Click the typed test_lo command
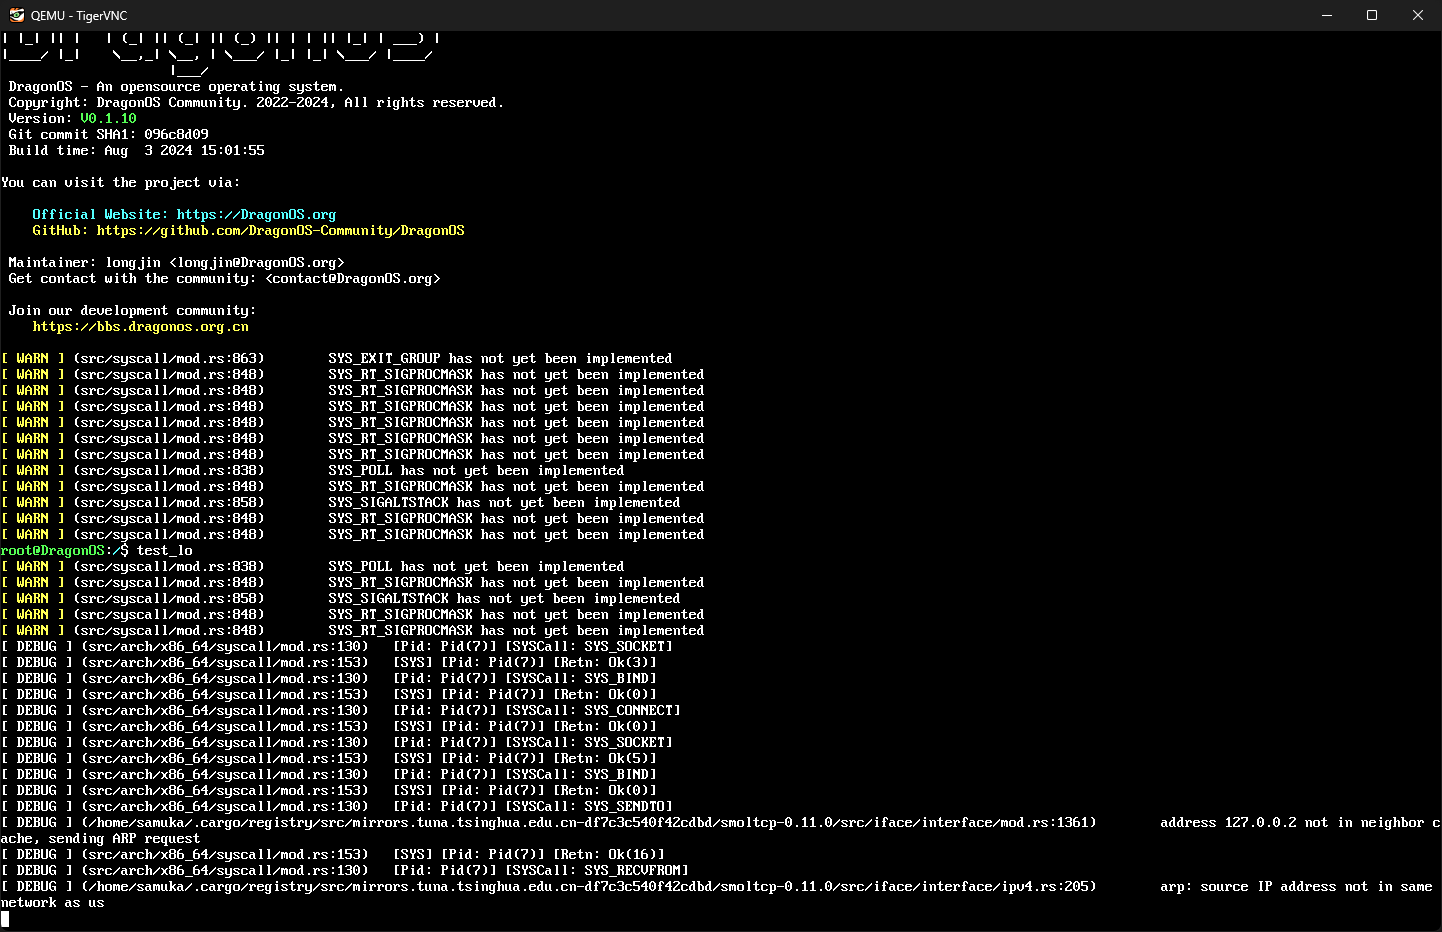 [x=165, y=551]
